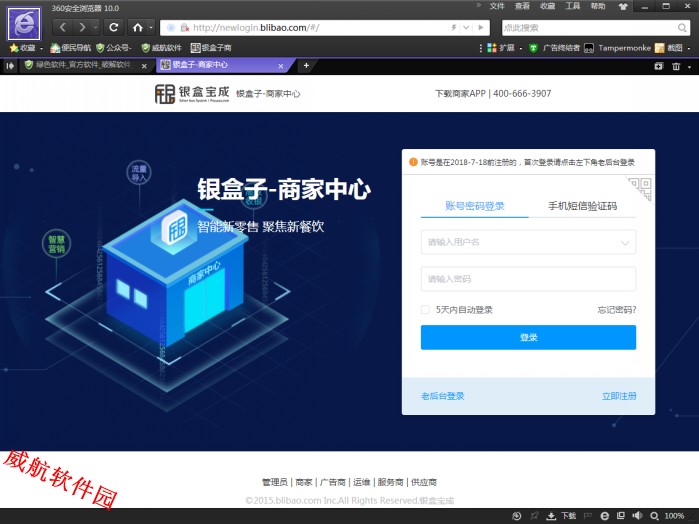
Task: Click the 运维 footer link
Action: click(x=362, y=482)
